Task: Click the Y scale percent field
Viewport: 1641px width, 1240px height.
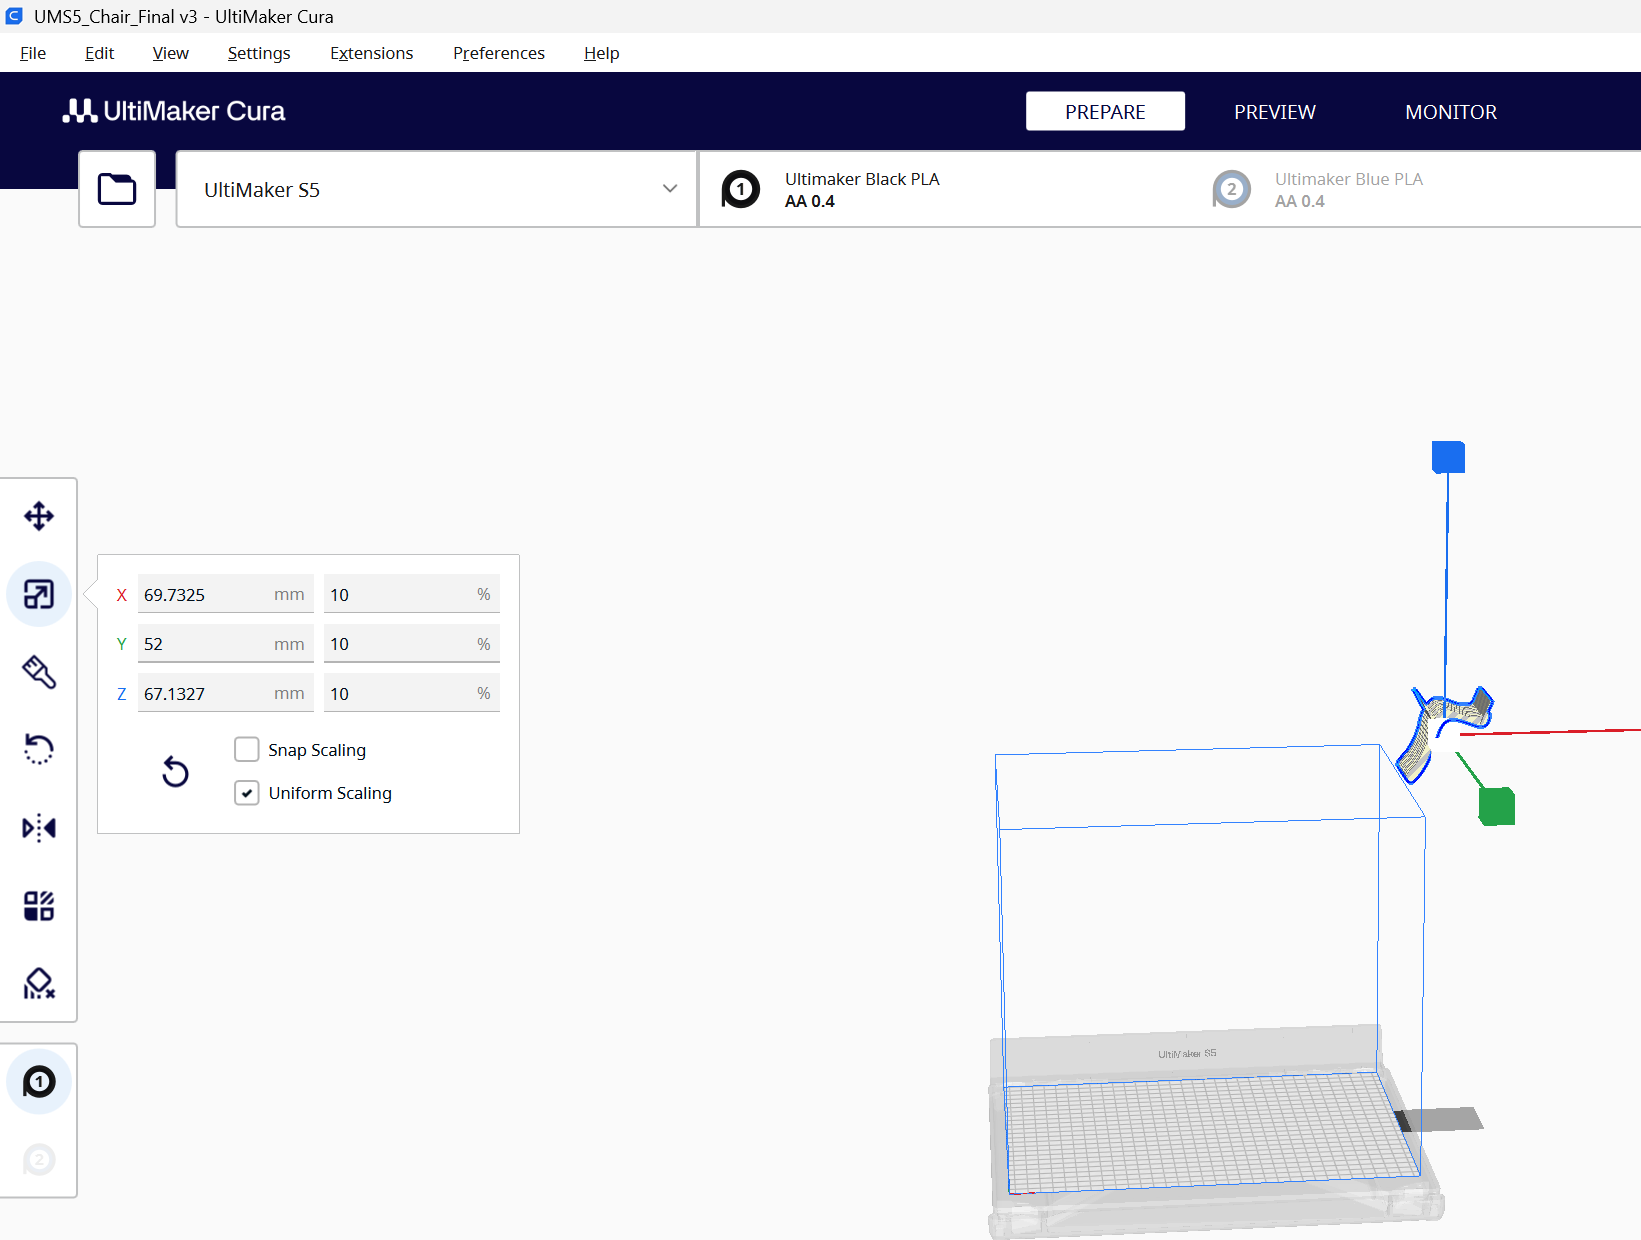Action: 412,644
